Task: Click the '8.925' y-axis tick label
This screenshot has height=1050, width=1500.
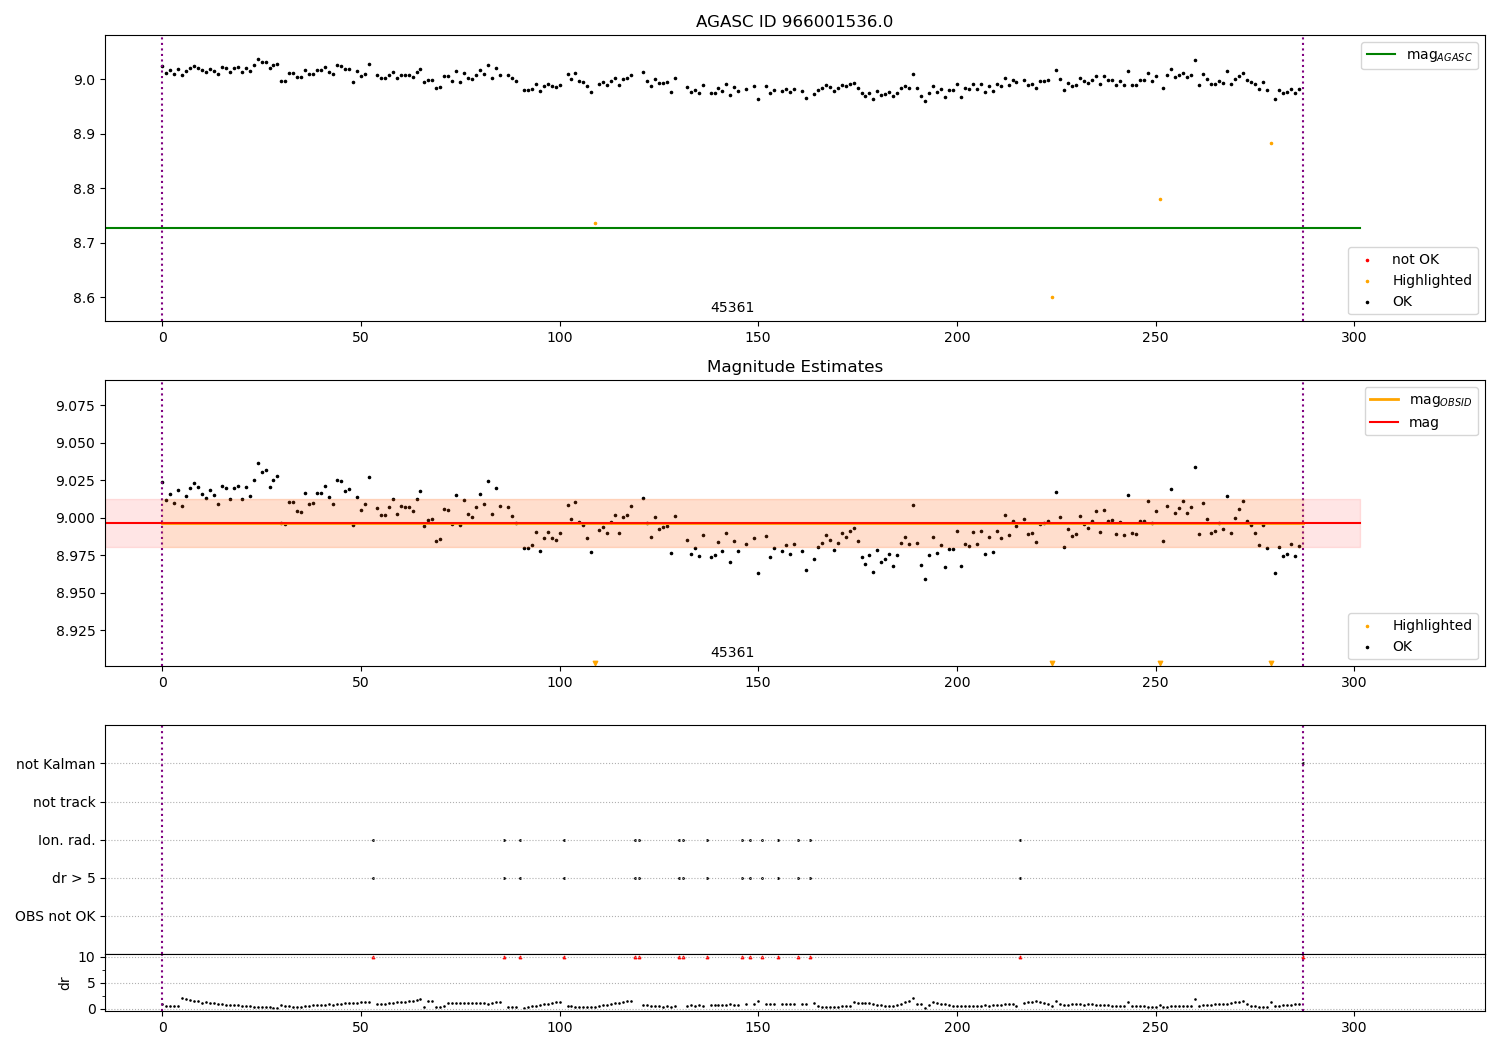Action: click(77, 631)
